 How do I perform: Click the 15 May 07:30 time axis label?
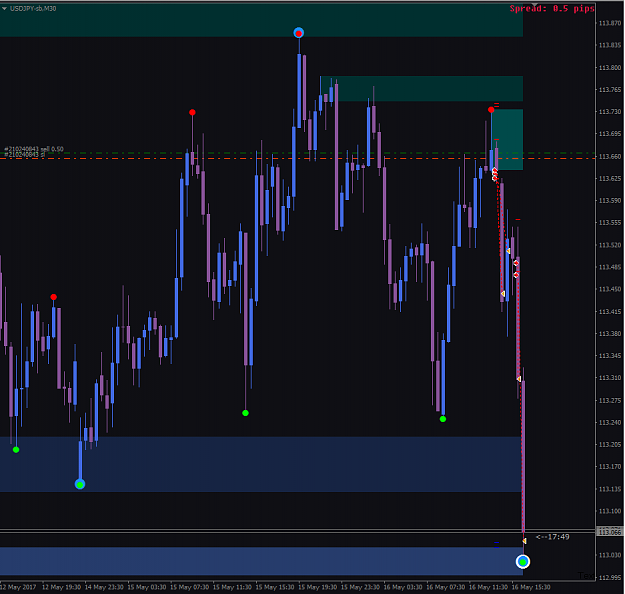point(189,587)
